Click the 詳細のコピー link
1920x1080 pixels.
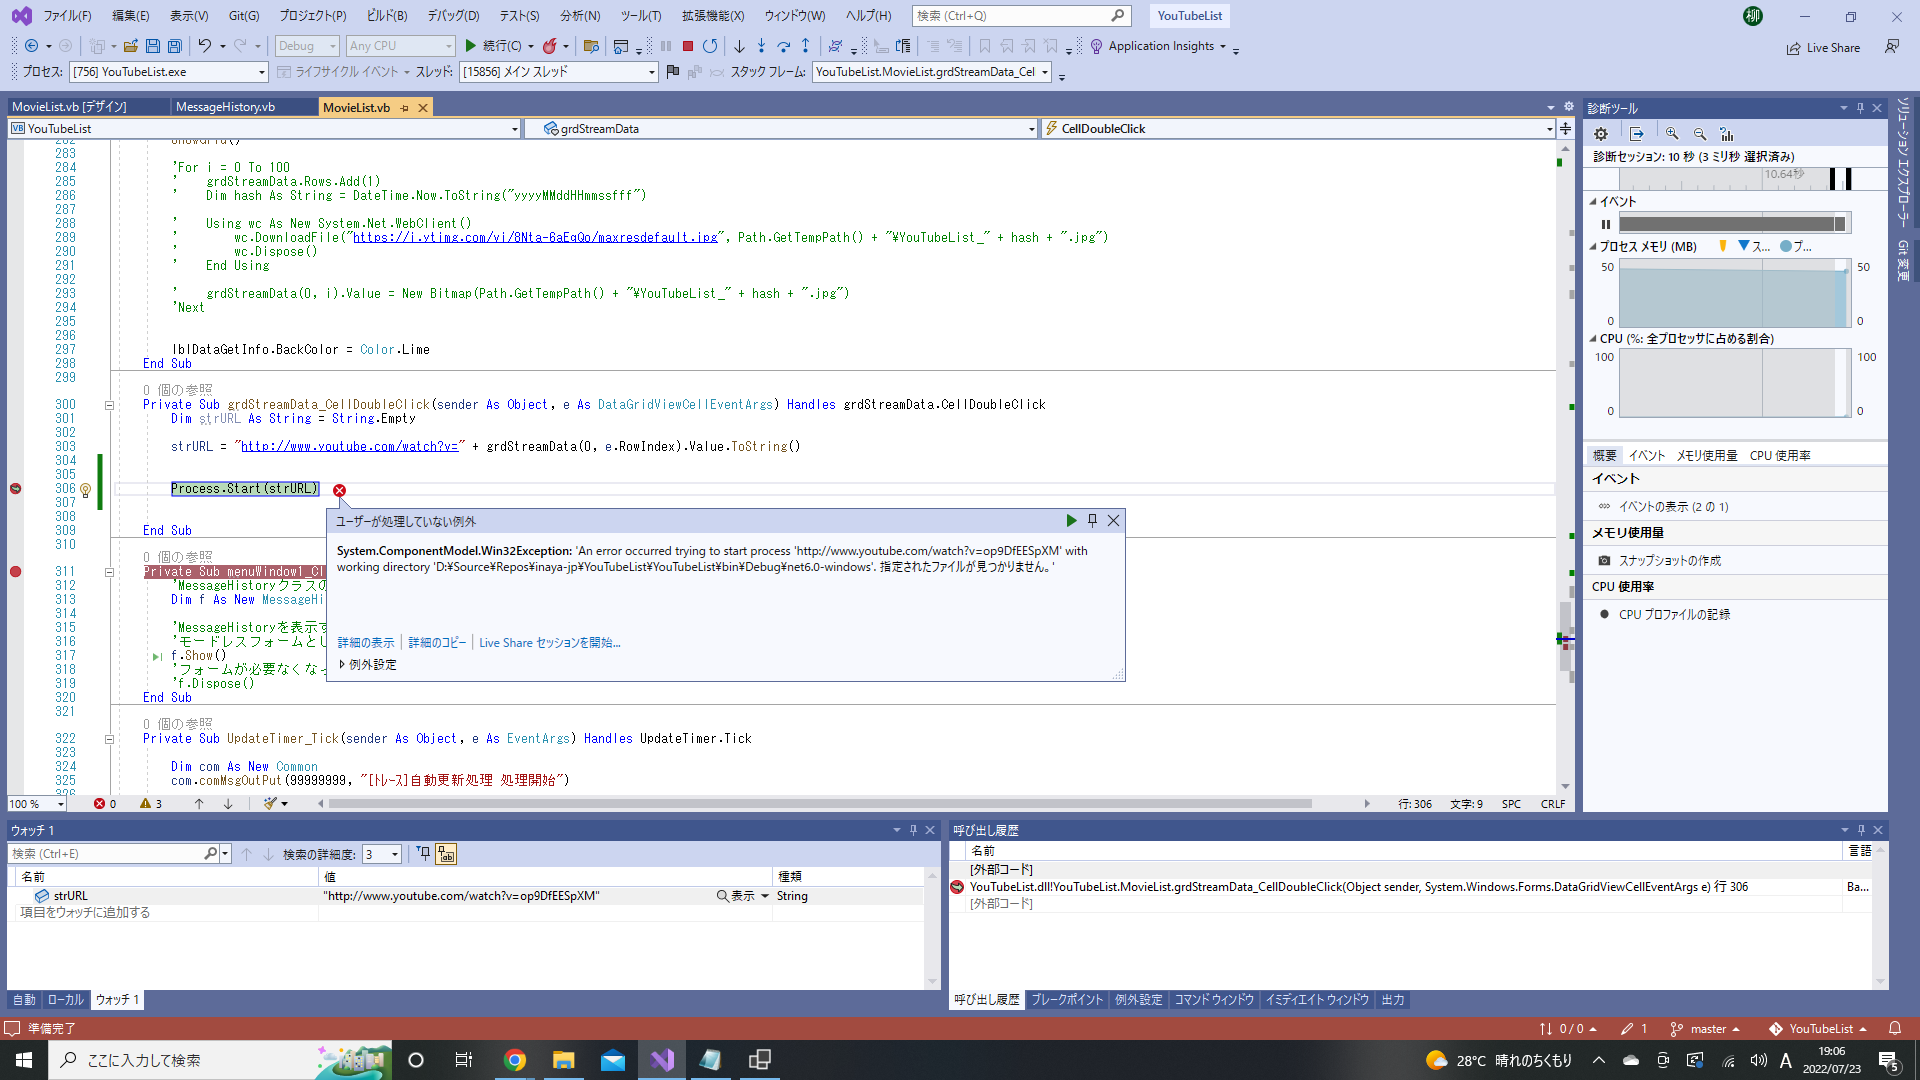437,643
